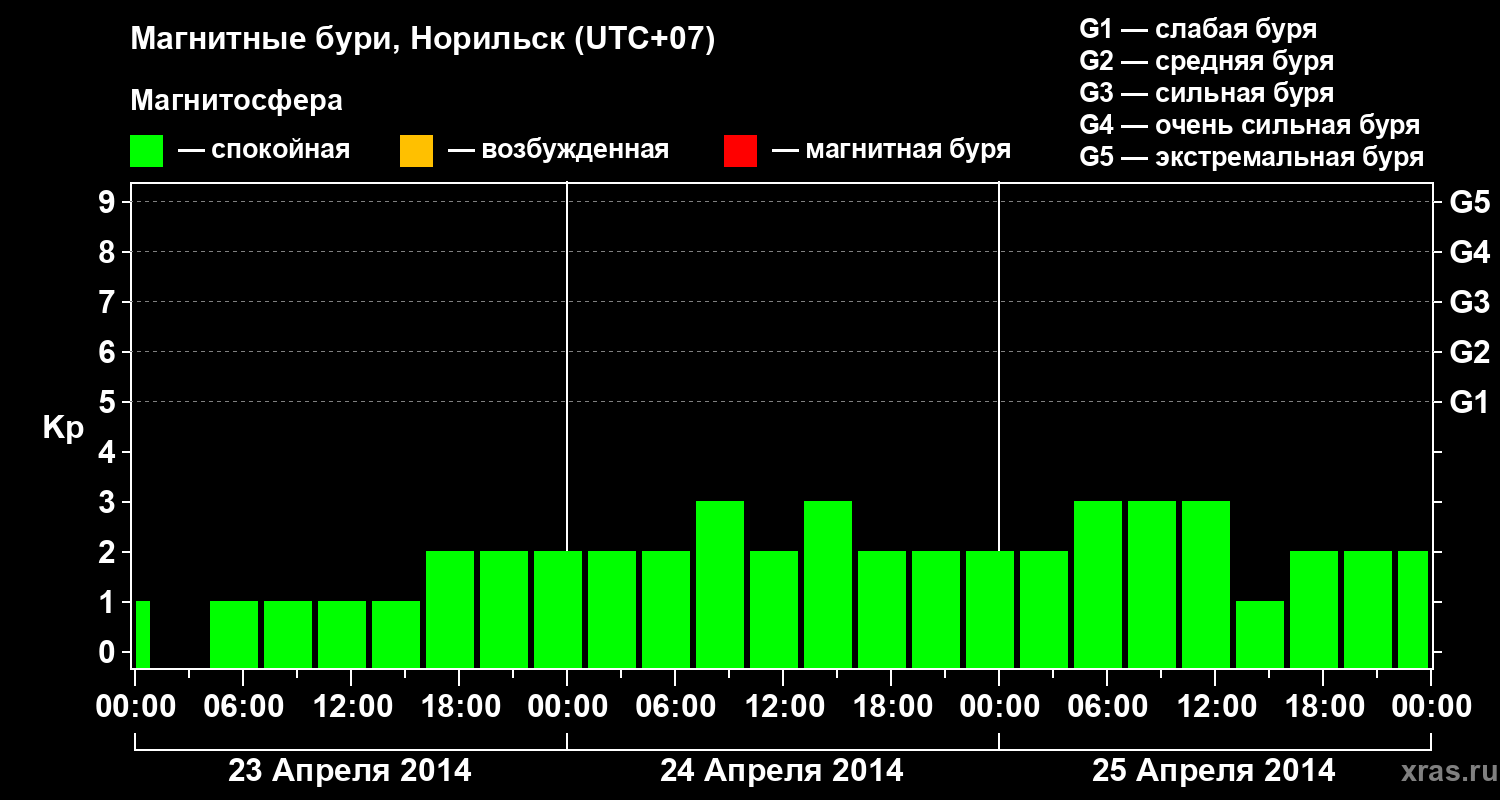
Task: Click the orange 'возбужденная' legend swatch
Action: pyautogui.click(x=416, y=151)
